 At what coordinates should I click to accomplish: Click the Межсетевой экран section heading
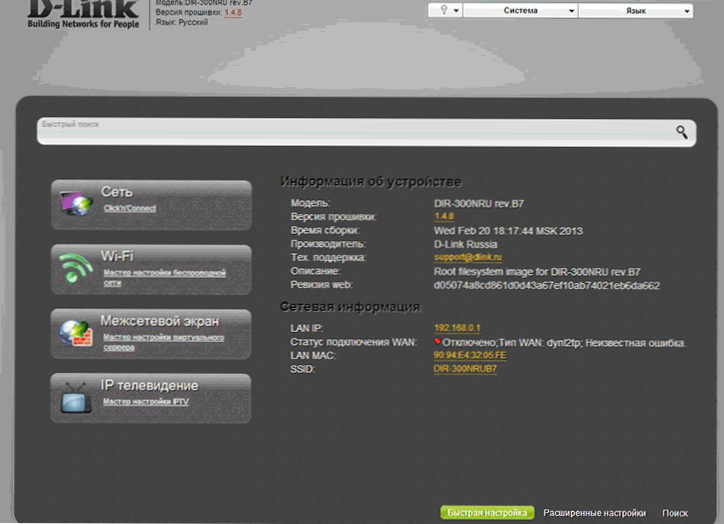(x=159, y=321)
